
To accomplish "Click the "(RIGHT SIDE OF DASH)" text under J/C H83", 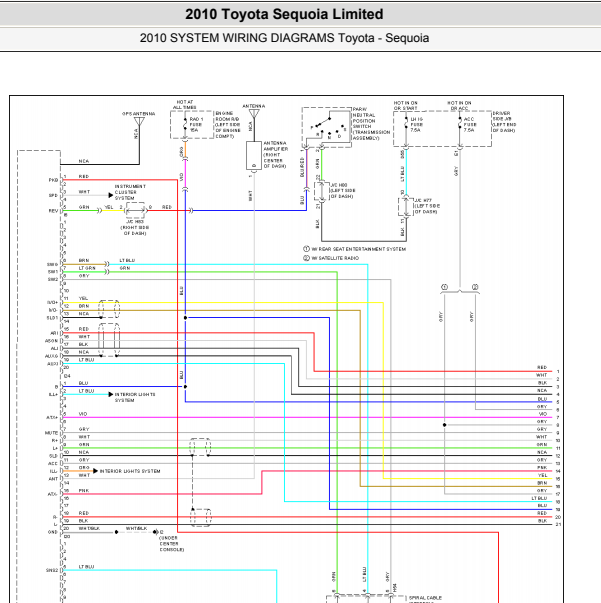I will [x=135, y=230].
